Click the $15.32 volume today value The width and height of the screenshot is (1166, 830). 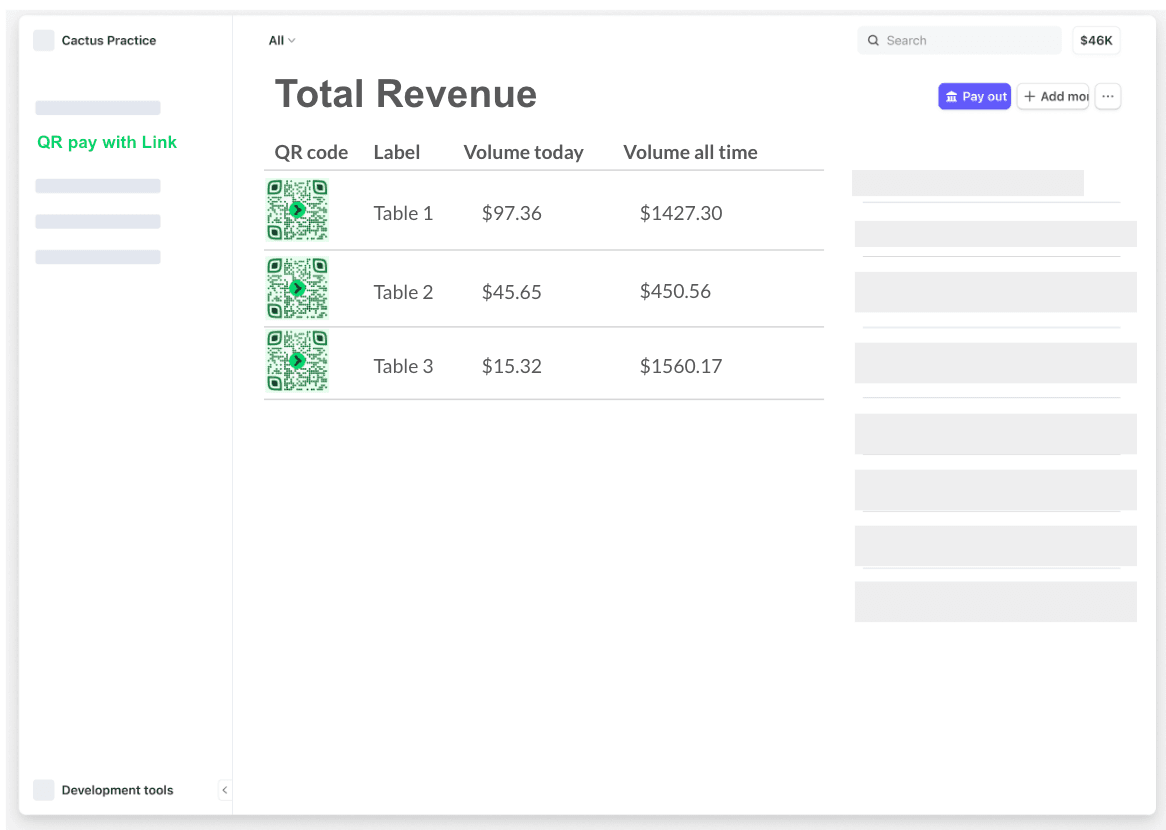pyautogui.click(x=512, y=366)
